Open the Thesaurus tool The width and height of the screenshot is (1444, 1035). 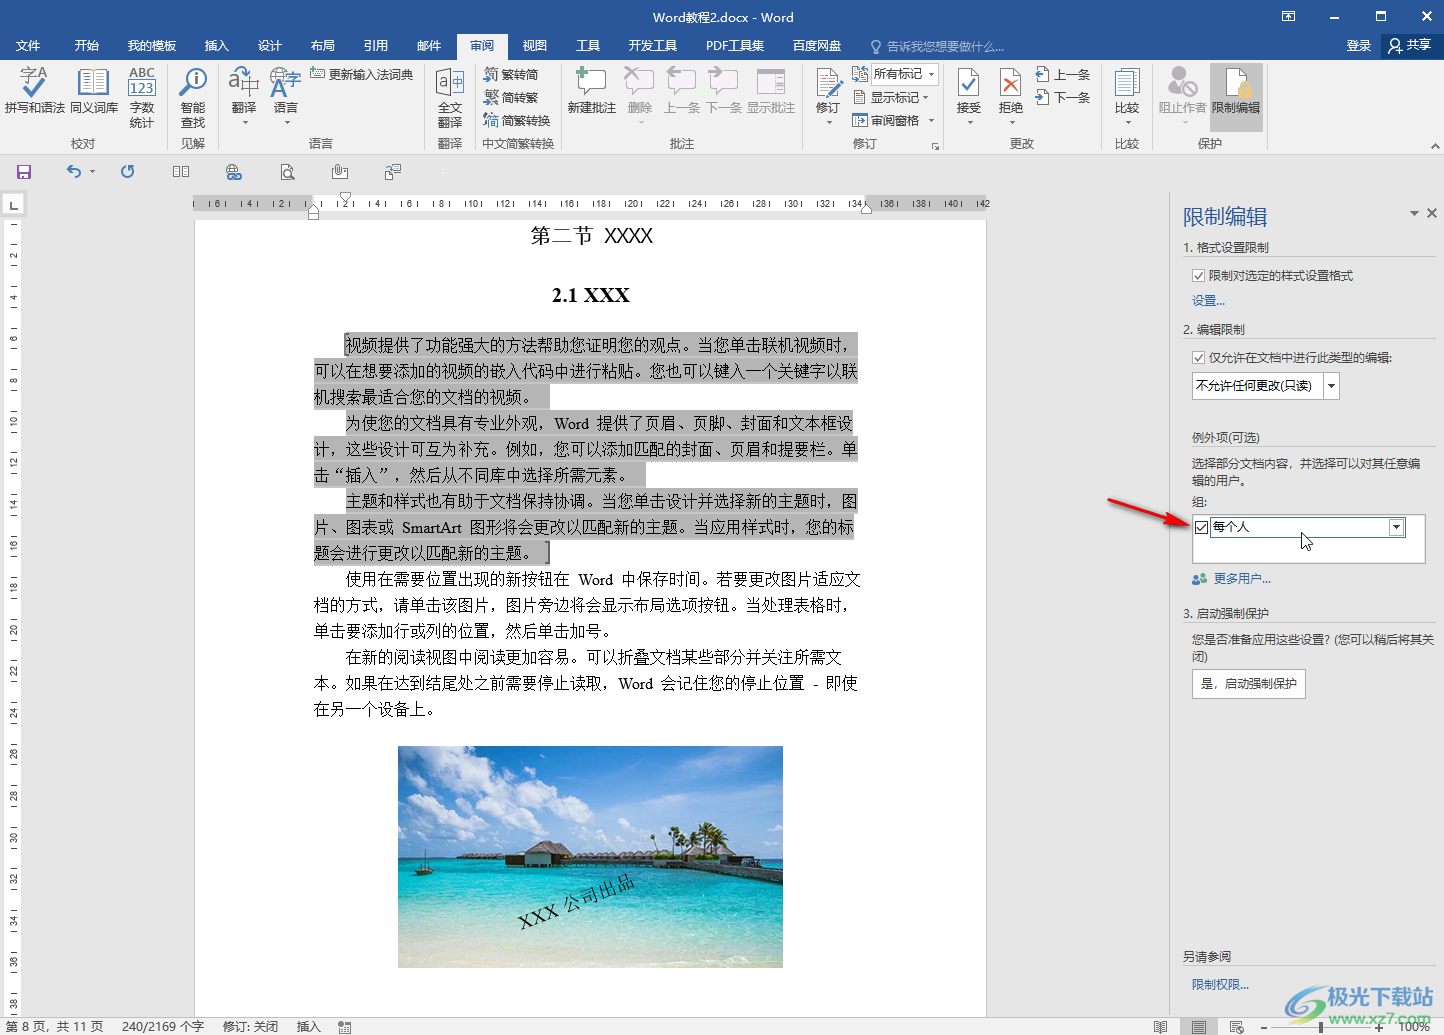tap(93, 90)
